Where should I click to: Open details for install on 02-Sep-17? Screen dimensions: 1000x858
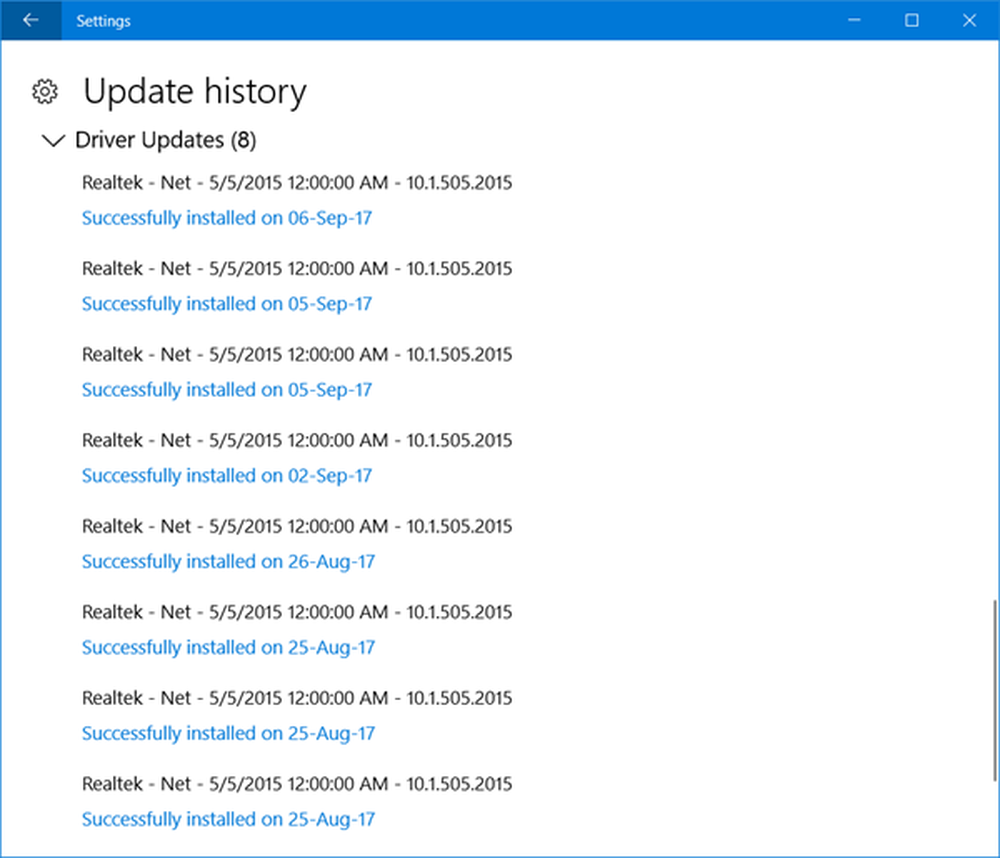tap(226, 475)
